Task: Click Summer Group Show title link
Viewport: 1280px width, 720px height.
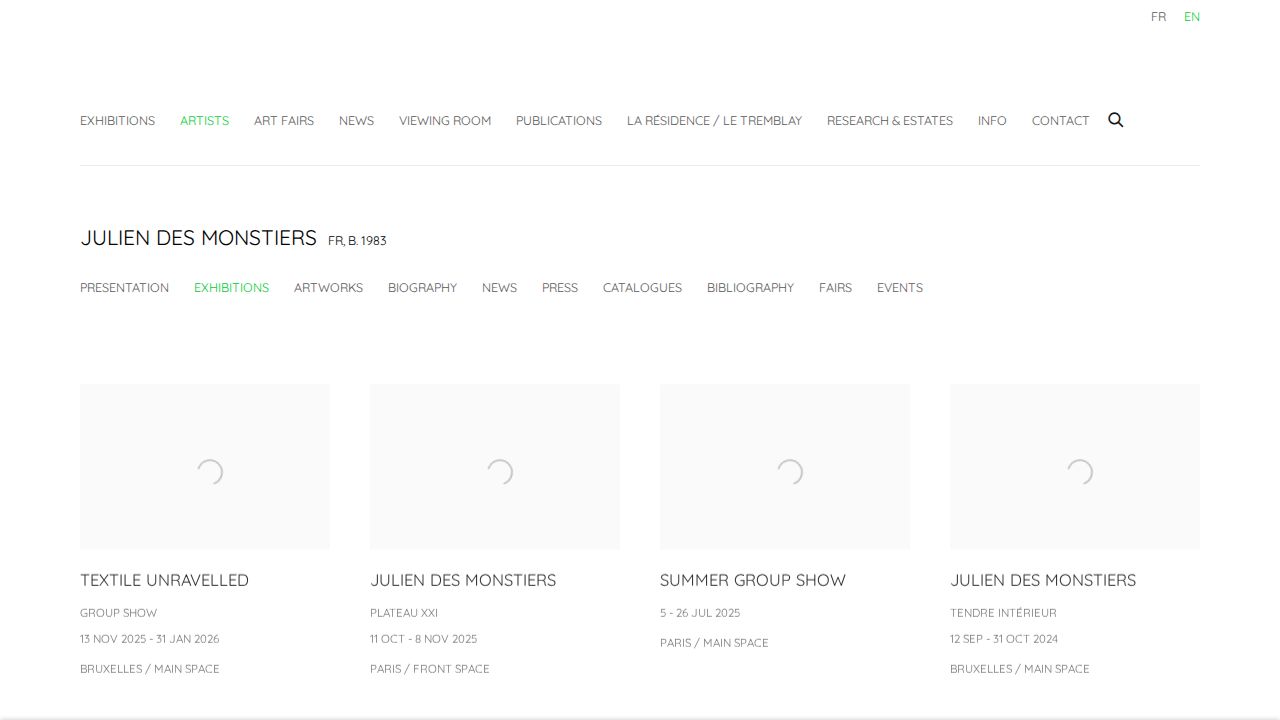Action: (752, 580)
